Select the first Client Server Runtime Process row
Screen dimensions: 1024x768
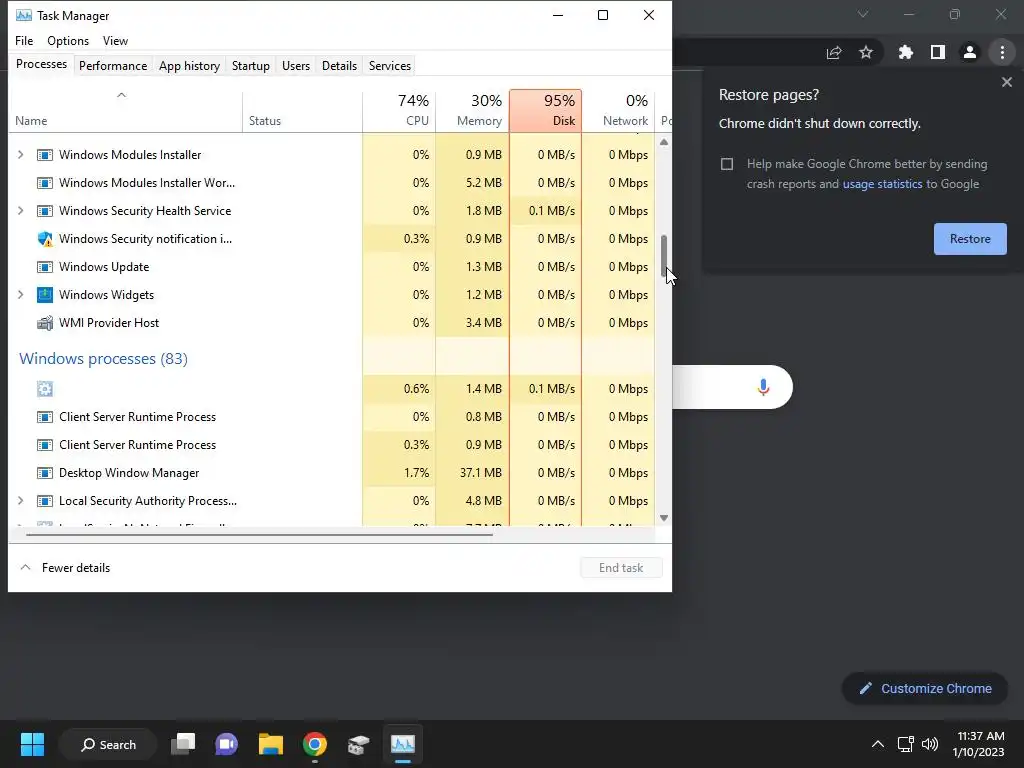pyautogui.click(x=332, y=417)
